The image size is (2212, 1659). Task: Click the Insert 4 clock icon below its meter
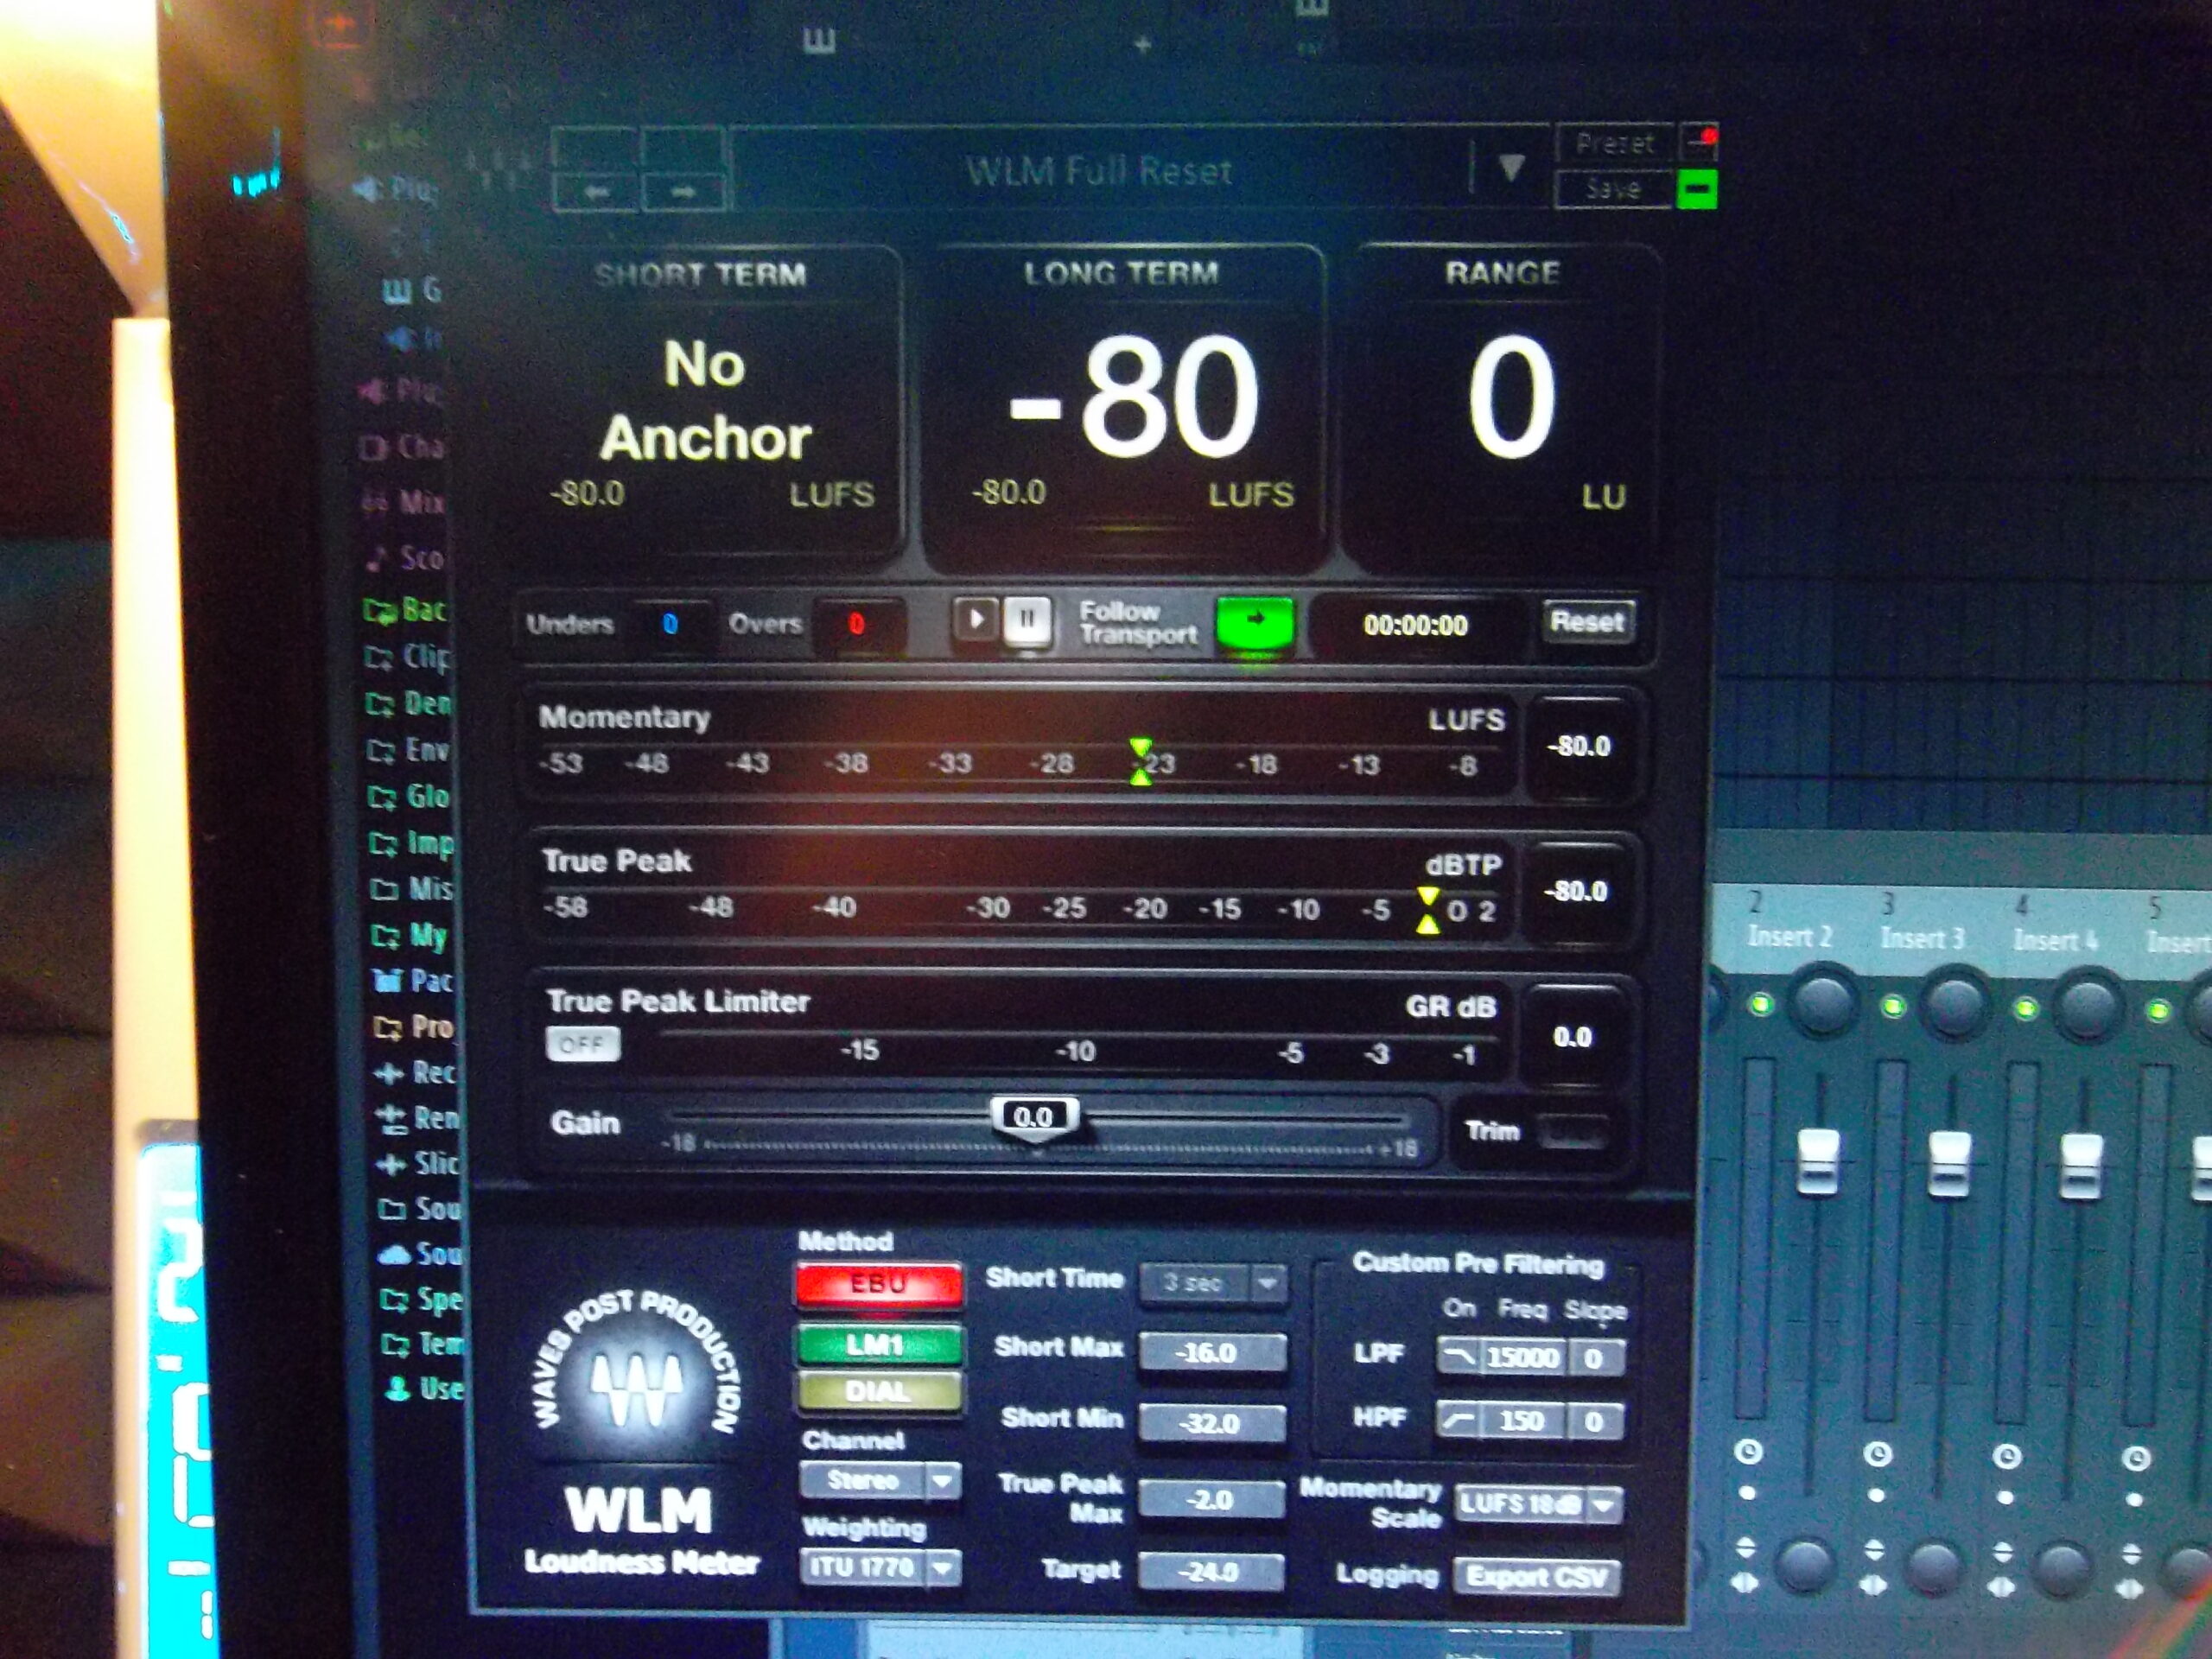2007,1456
